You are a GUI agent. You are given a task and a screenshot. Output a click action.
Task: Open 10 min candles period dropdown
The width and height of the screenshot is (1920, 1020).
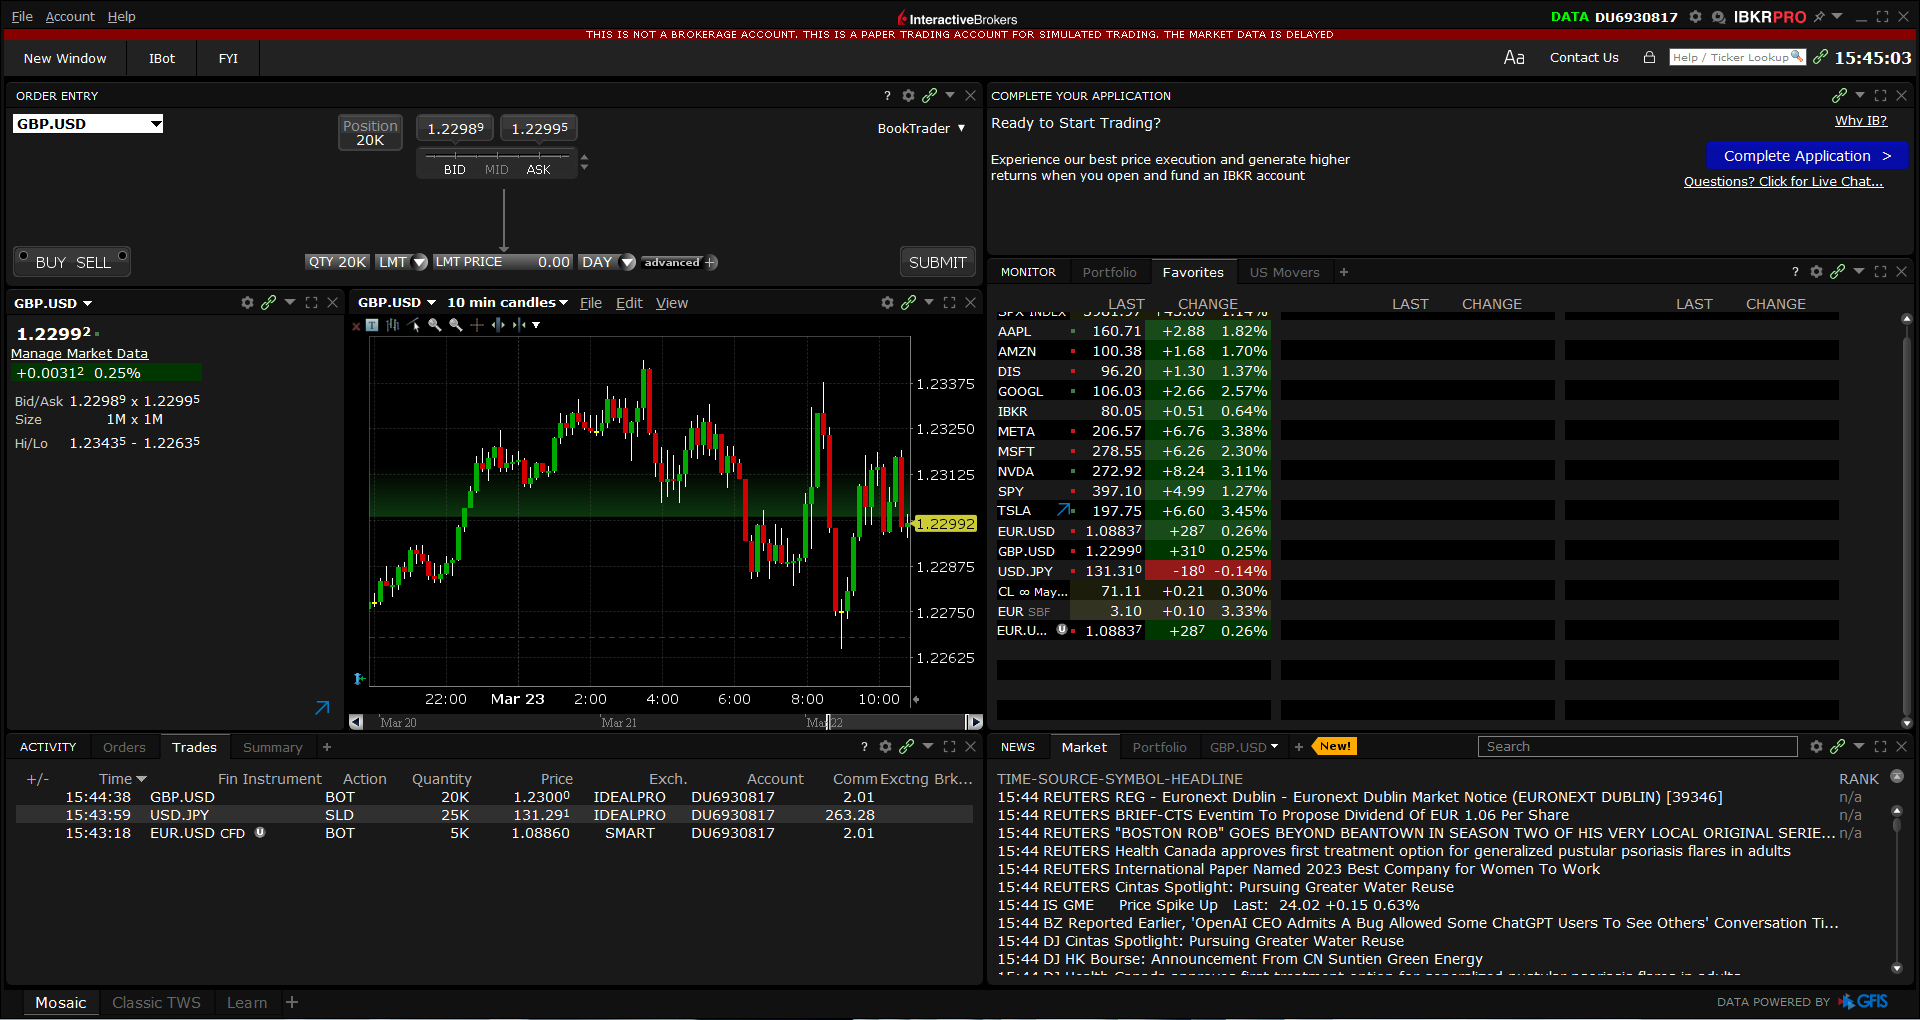point(507,303)
